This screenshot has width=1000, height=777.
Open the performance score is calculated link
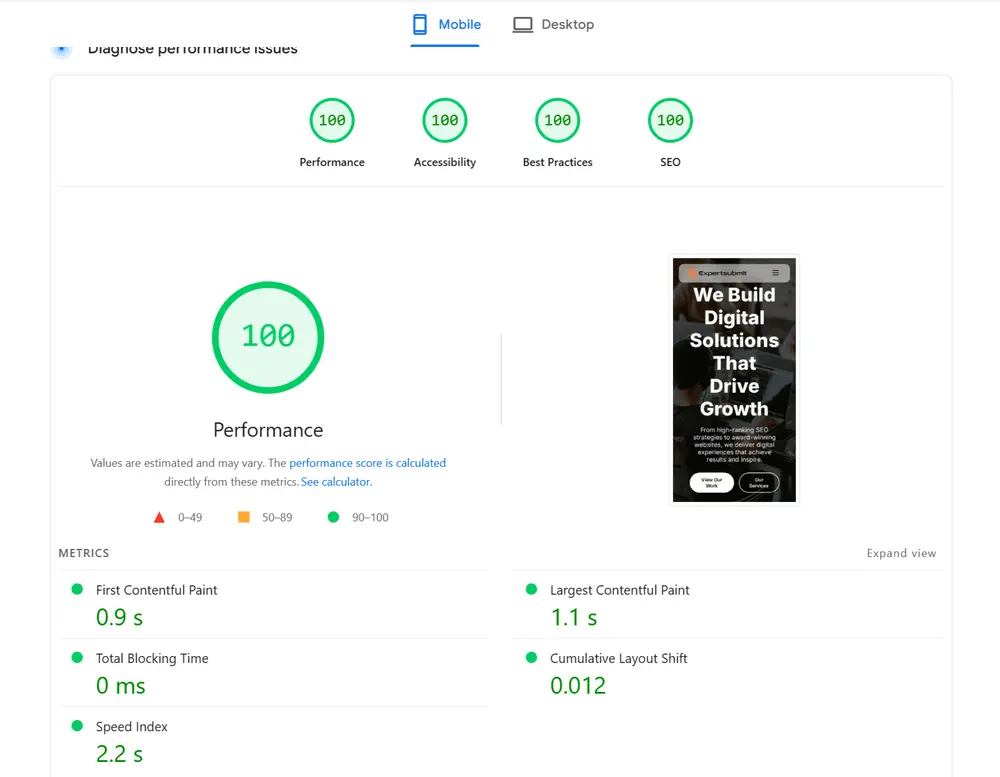click(x=367, y=463)
